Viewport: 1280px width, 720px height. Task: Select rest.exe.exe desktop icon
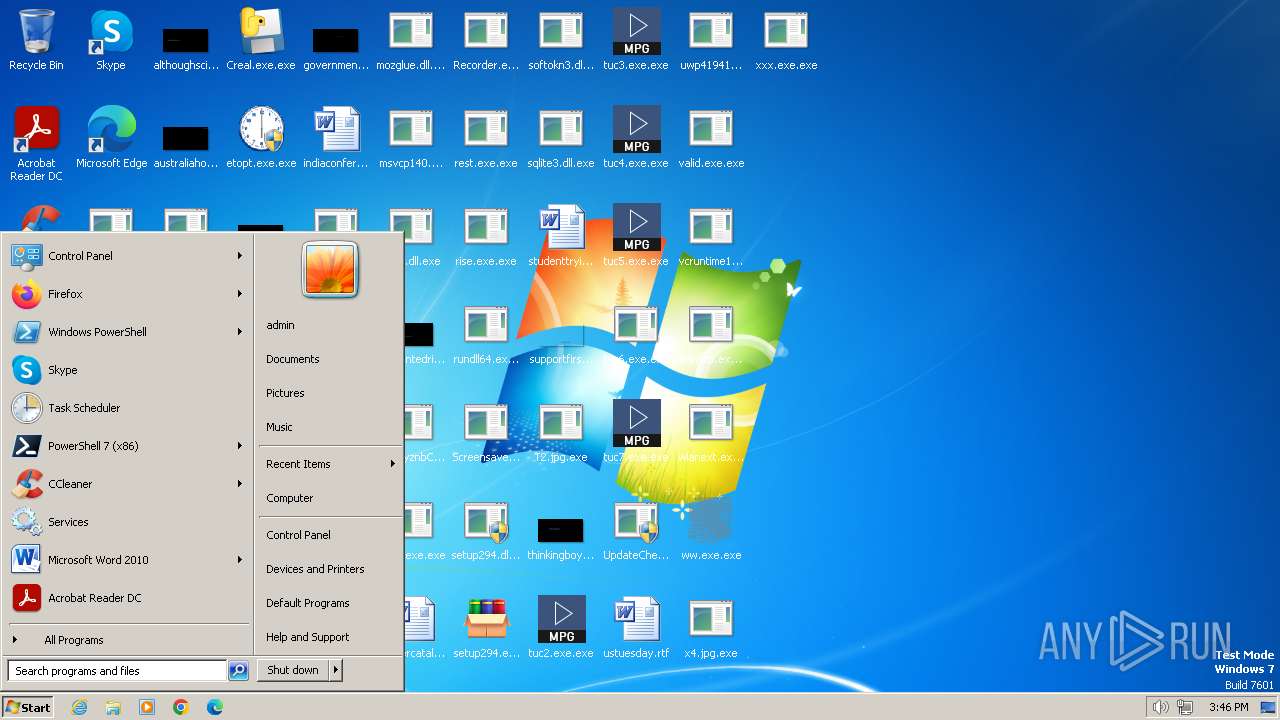(x=486, y=138)
